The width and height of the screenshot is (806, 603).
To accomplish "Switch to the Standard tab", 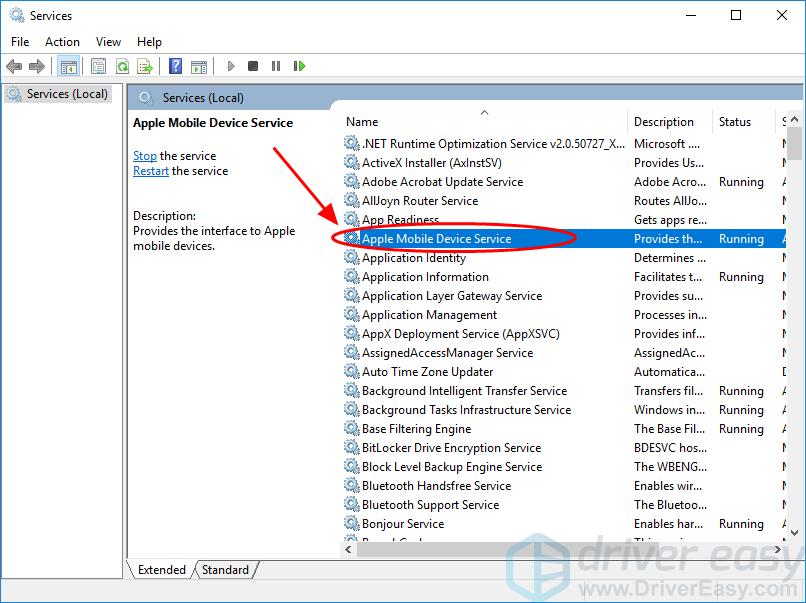I will pos(225,570).
